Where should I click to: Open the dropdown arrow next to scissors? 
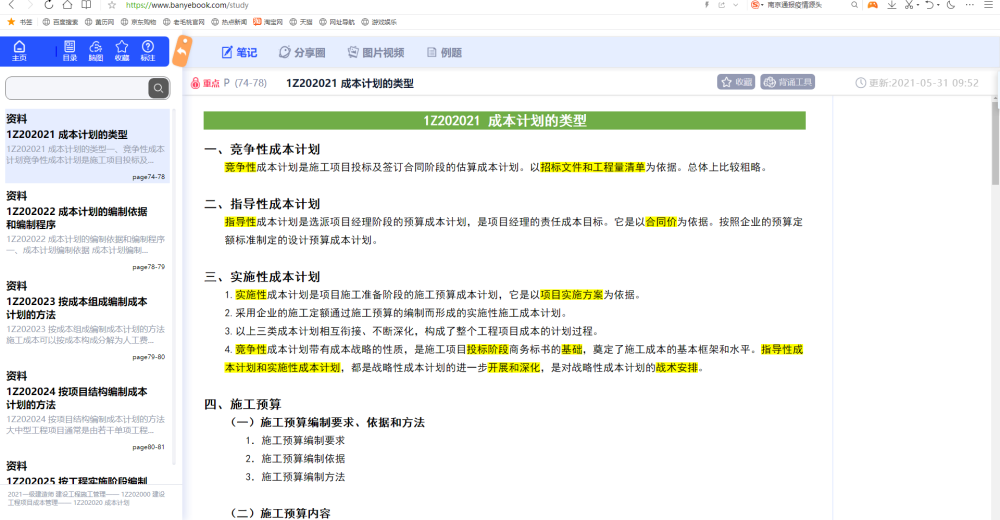(918, 5)
